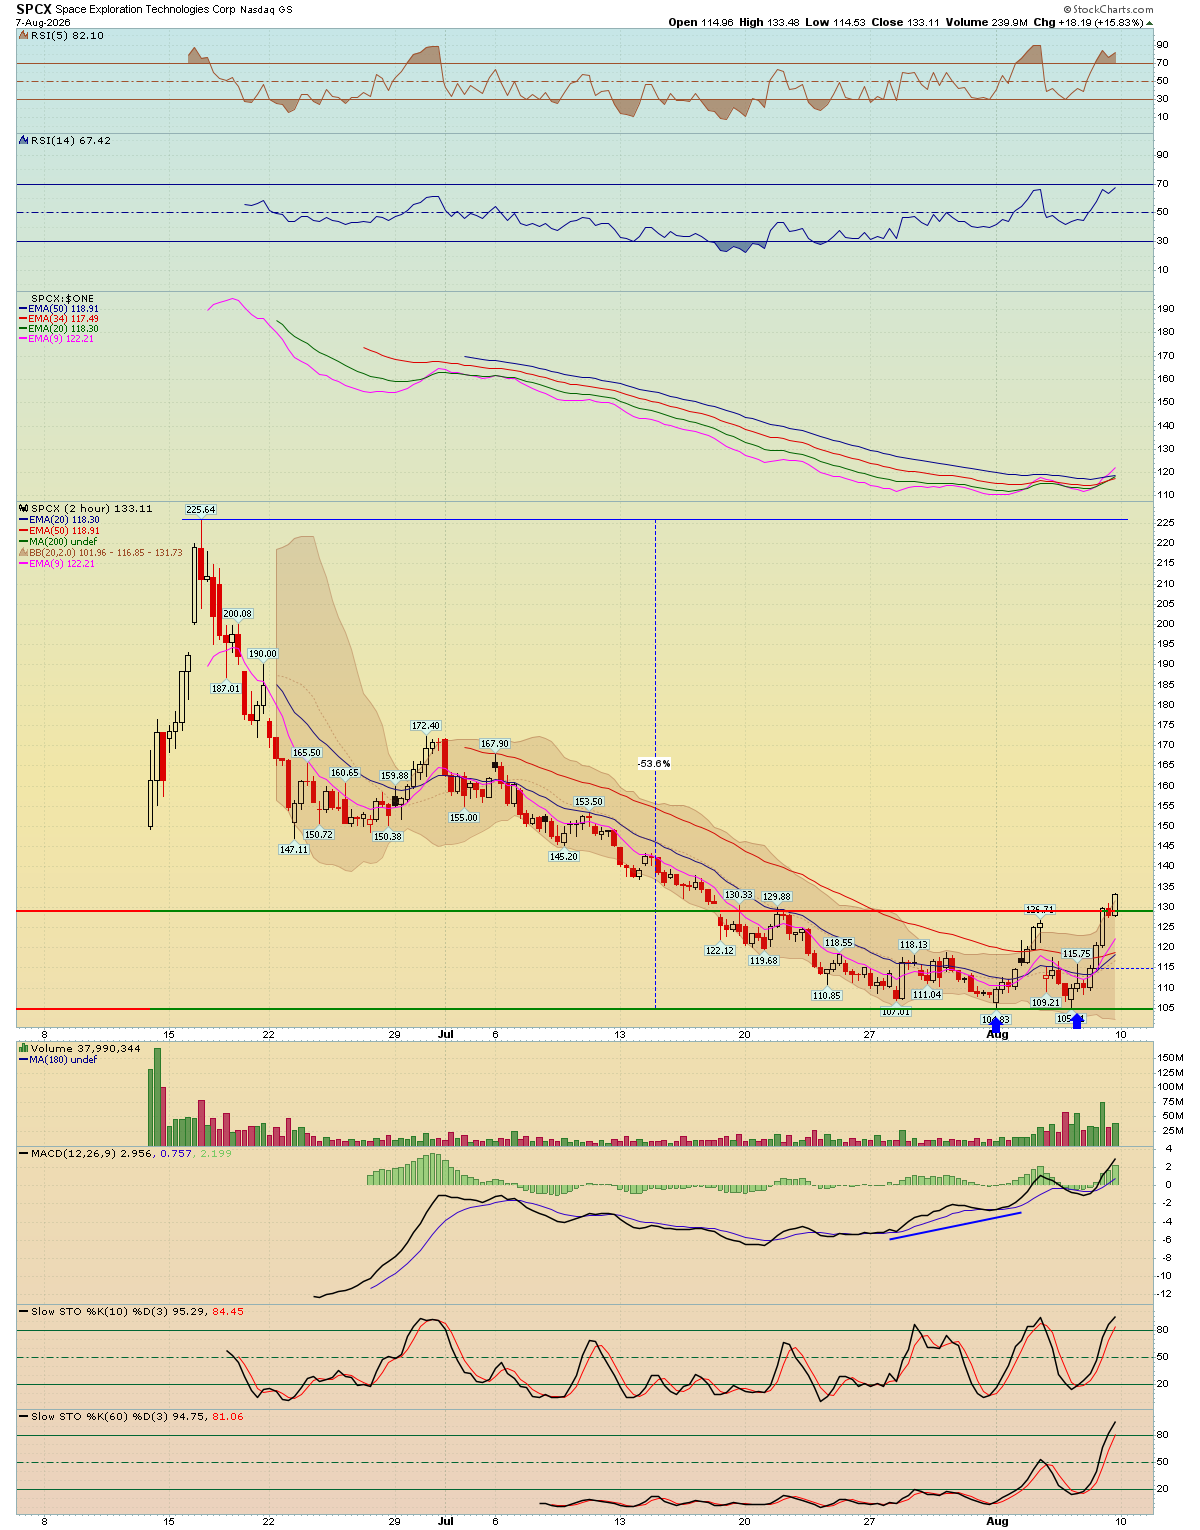
Task: Click the -53.6% decline annotation label
Action: (654, 764)
